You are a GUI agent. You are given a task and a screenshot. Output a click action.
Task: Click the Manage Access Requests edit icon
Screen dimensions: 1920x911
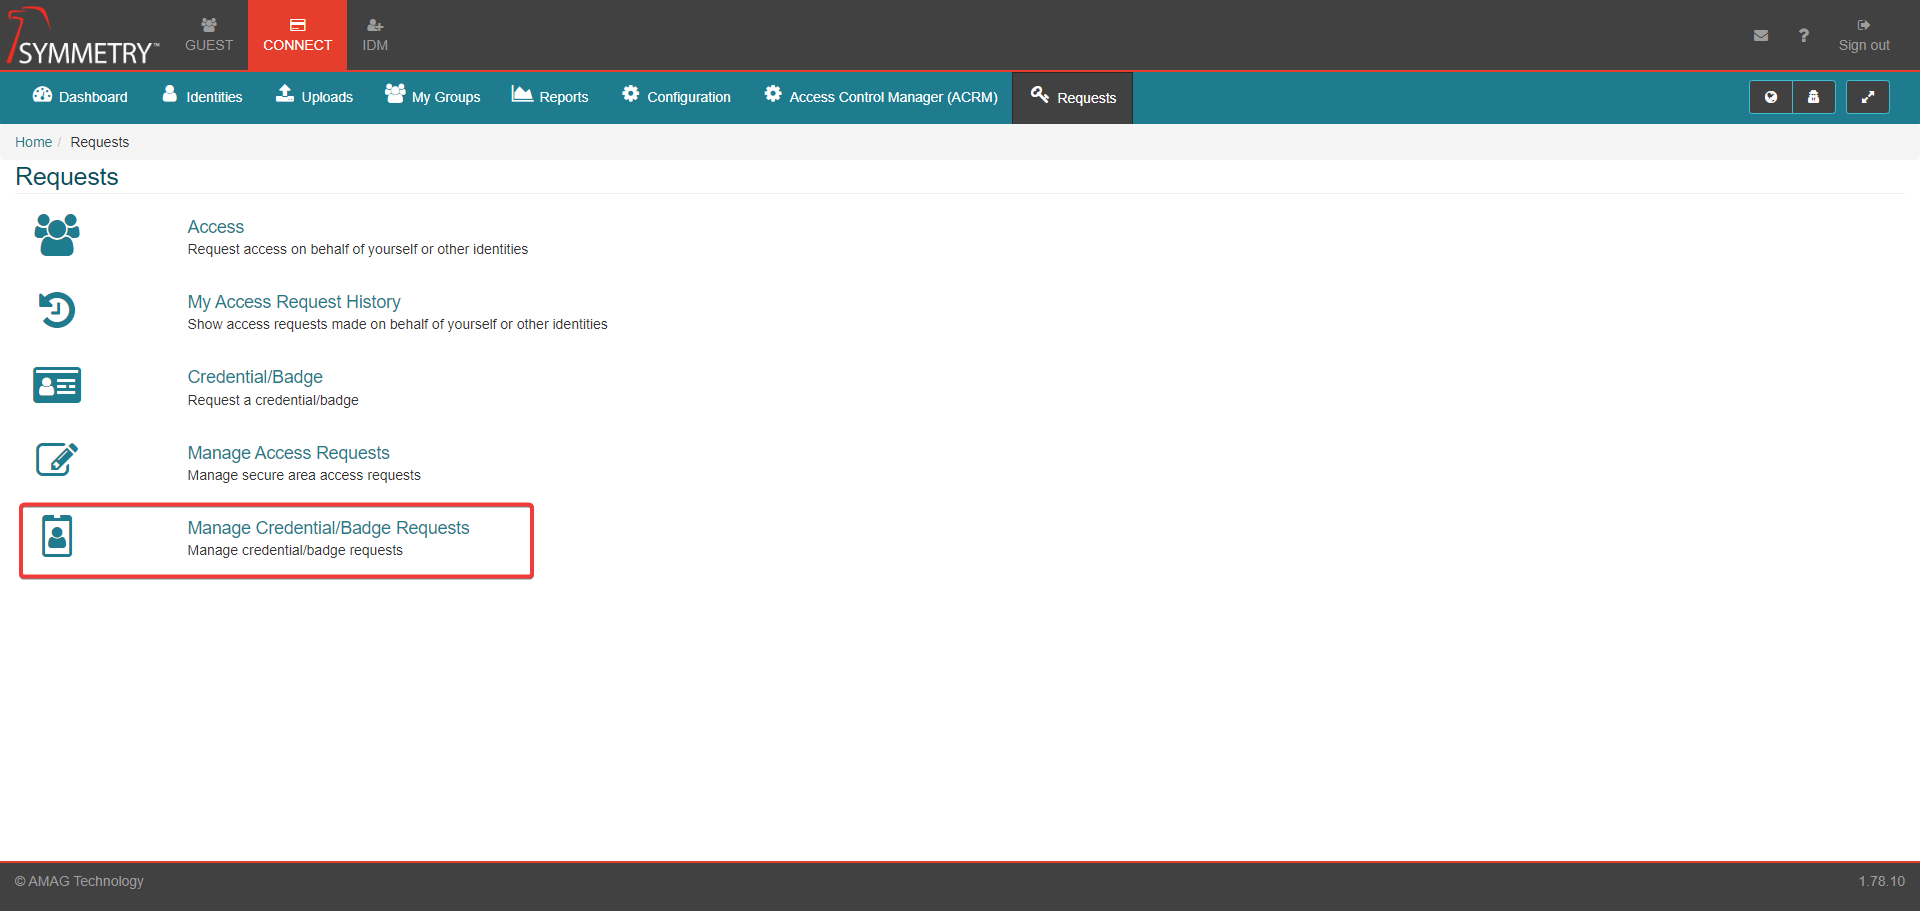[57, 460]
